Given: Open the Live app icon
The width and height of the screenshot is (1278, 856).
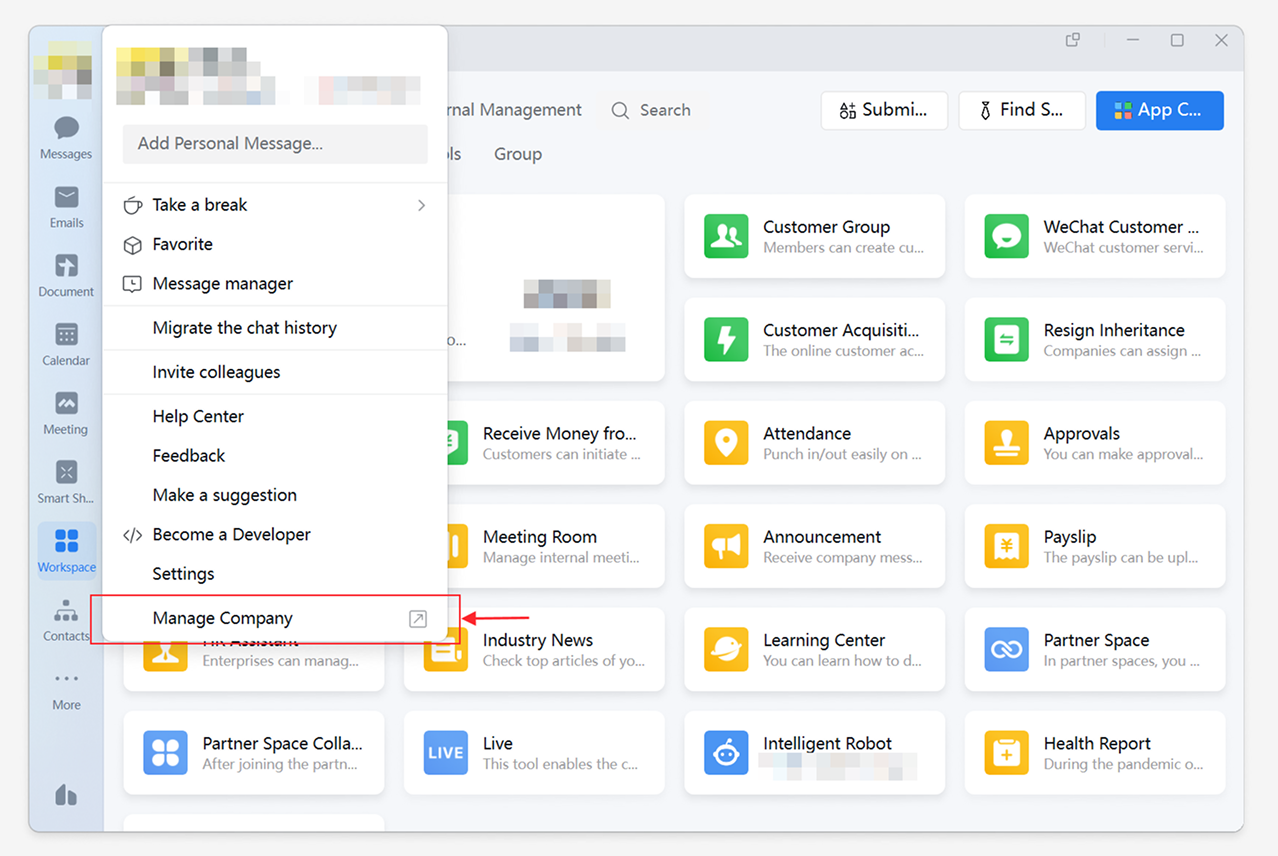Looking at the screenshot, I should pyautogui.click(x=446, y=752).
